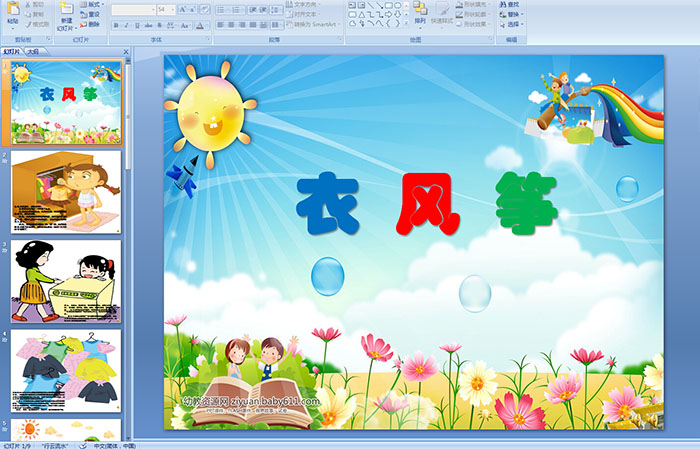The height and width of the screenshot is (449, 700).
Task: Open the Columns dropdown
Action: 276,25
